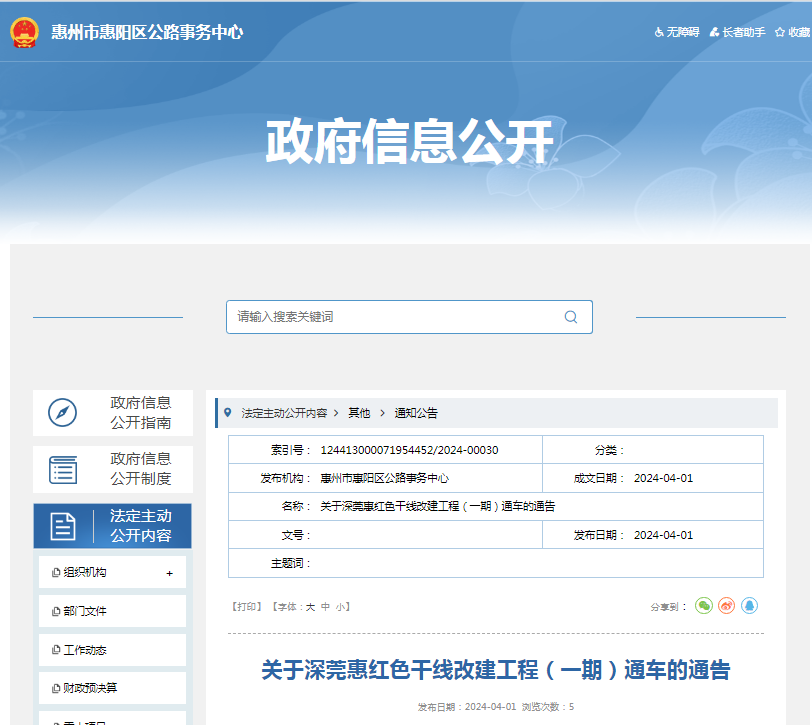Expand 组织机构 with the plus sign
Image resolution: width=812 pixels, height=725 pixels.
click(169, 573)
